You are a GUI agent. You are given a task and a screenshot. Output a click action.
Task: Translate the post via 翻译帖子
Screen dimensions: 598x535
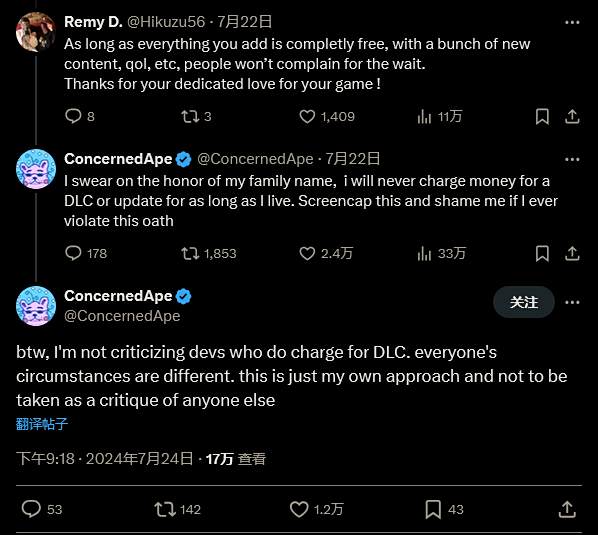(x=42, y=424)
